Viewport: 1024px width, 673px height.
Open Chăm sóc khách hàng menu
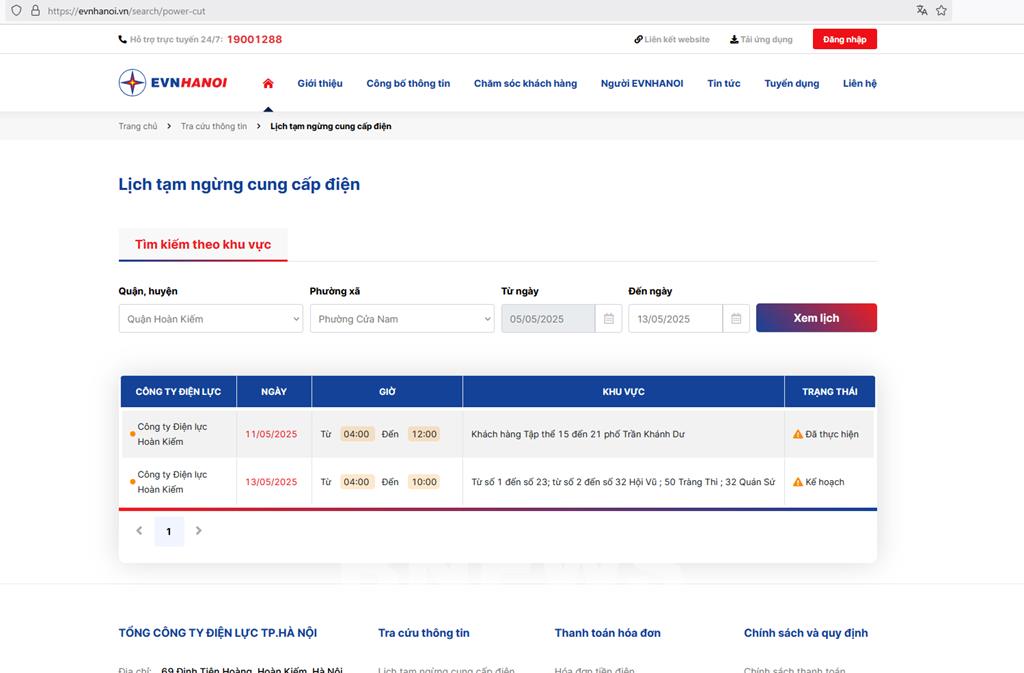pyautogui.click(x=526, y=84)
